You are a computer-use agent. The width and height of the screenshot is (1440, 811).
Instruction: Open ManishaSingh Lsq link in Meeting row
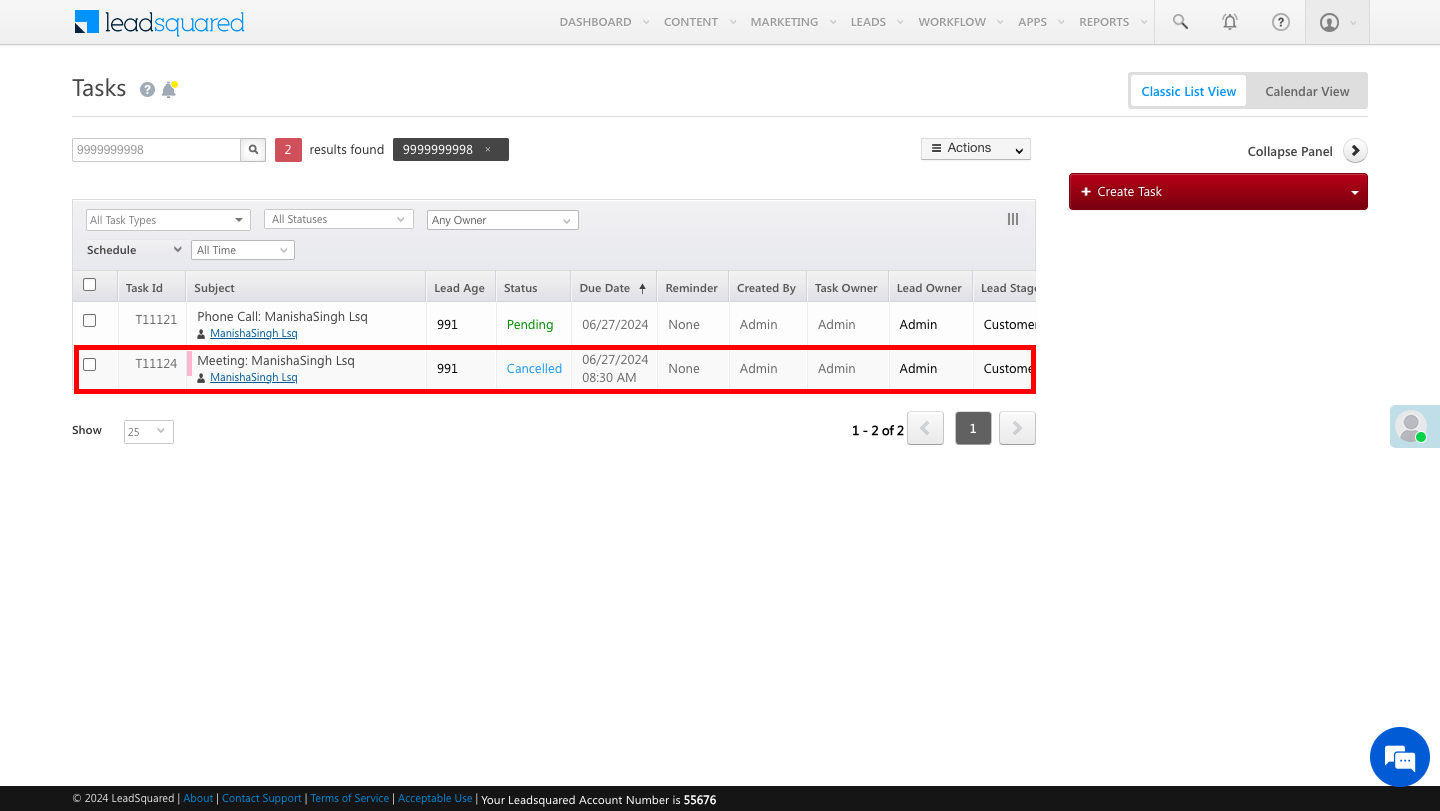point(253,378)
